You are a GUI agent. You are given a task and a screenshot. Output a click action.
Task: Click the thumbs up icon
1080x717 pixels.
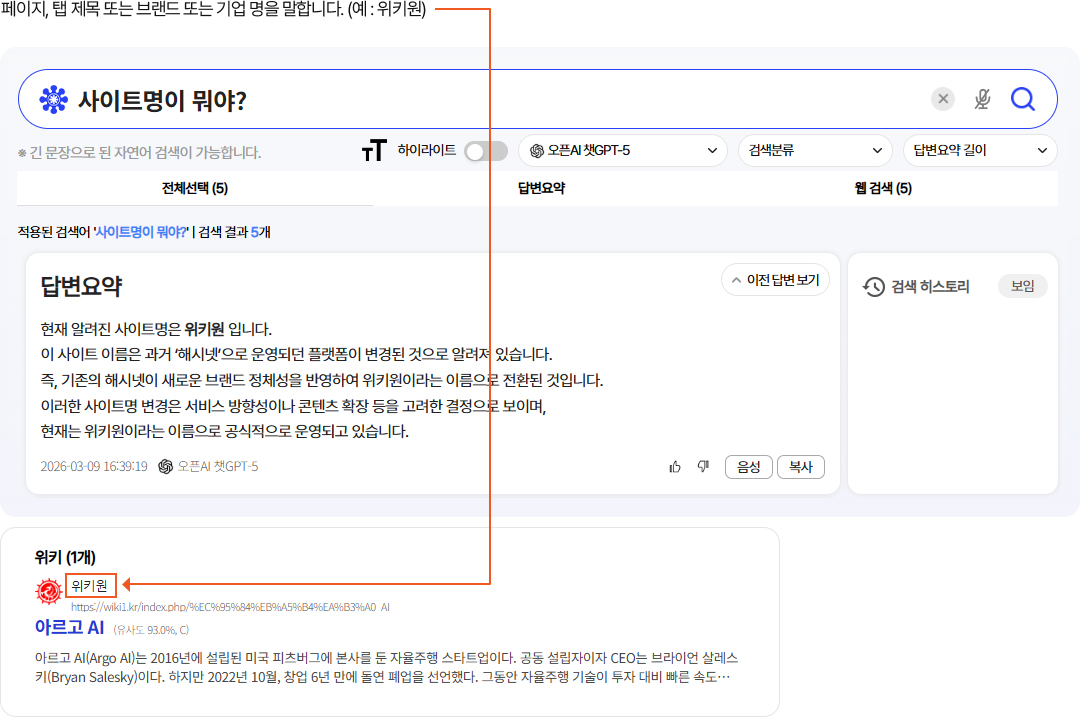(x=675, y=466)
